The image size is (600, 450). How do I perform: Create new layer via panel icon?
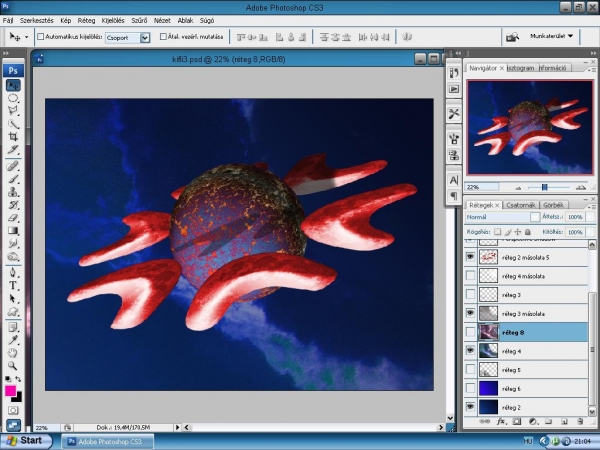click(x=564, y=422)
